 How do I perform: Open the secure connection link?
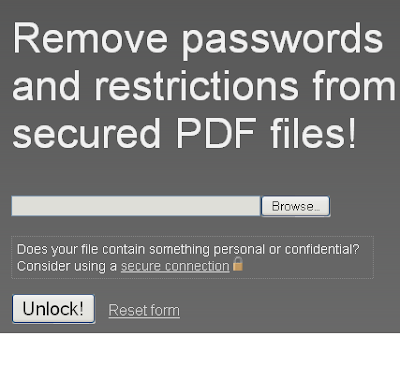point(175,266)
